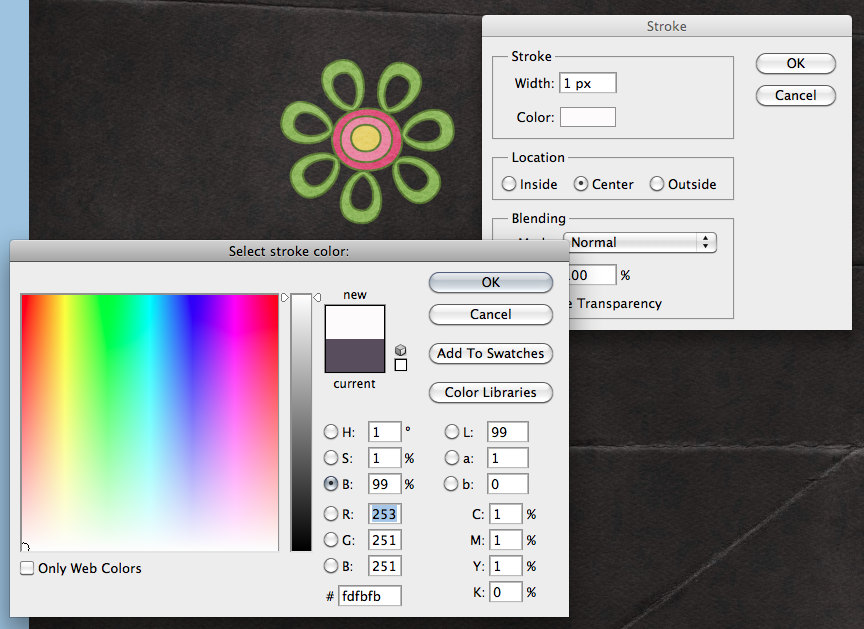Select the R red radio button
This screenshot has height=629, width=864.
pyautogui.click(x=331, y=514)
